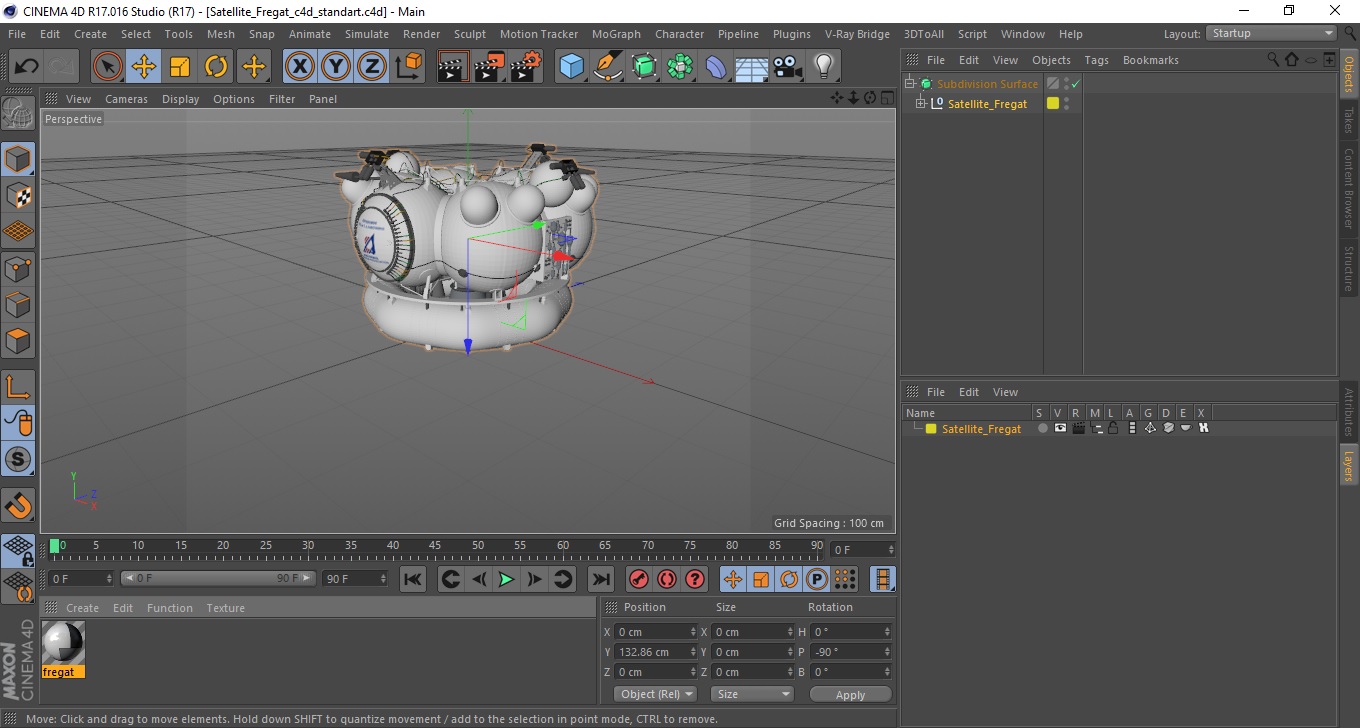Add a Cube primitive object
This screenshot has width=1360, height=728.
pos(572,67)
